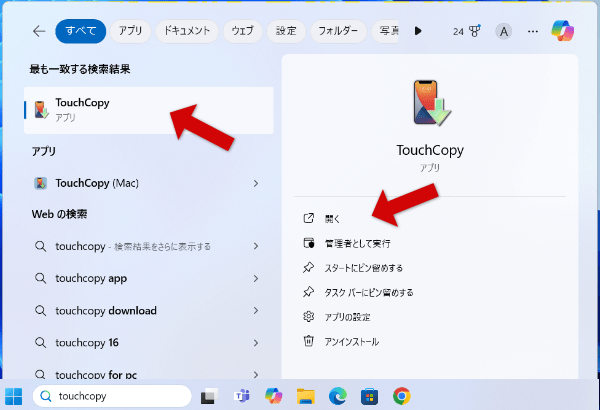Open Copilot from the taskbar
Screen dimensions: 600x410
[273, 396]
